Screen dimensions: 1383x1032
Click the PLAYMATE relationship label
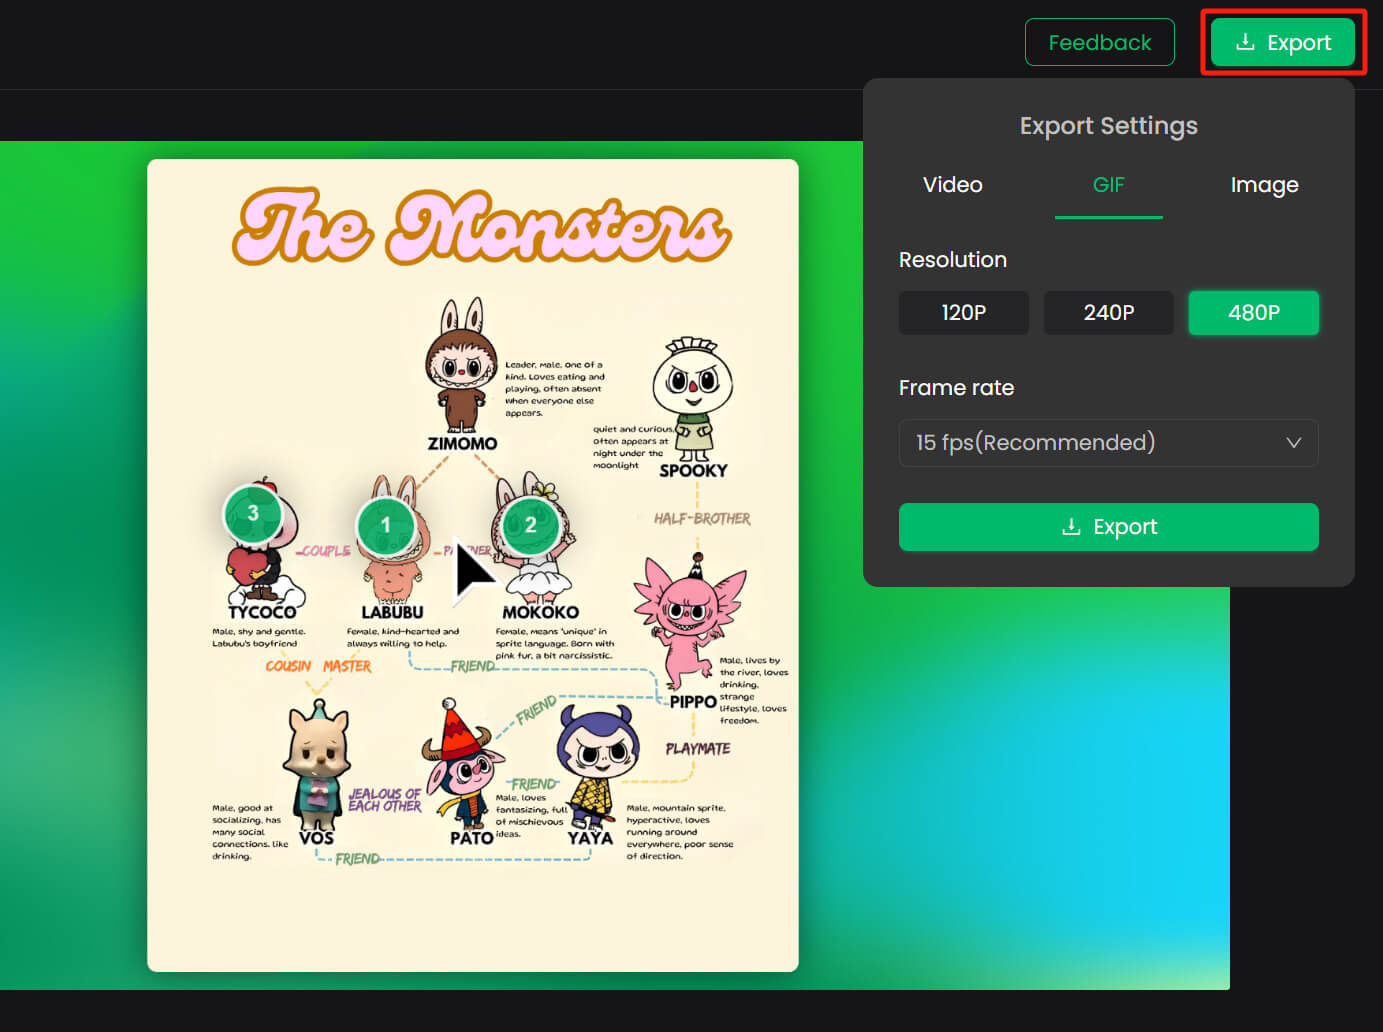tap(698, 748)
